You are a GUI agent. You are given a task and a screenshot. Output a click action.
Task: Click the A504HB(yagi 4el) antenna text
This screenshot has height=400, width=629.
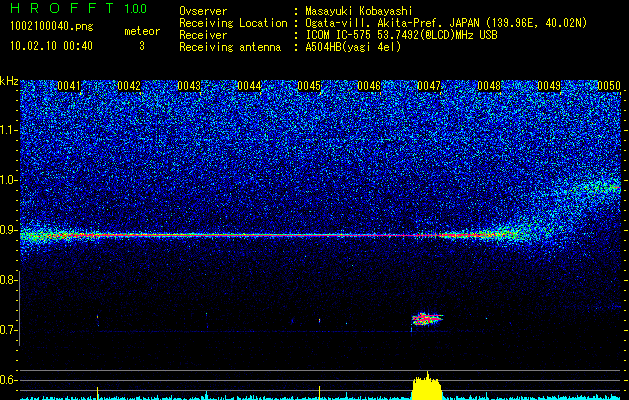pyautogui.click(x=353, y=47)
